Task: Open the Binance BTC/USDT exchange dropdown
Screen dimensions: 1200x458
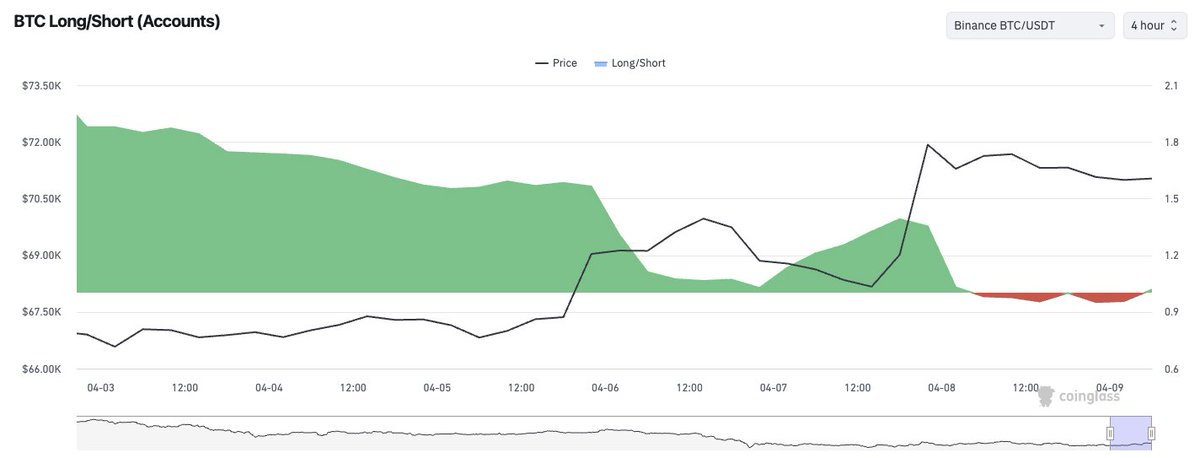Action: 1029,25
